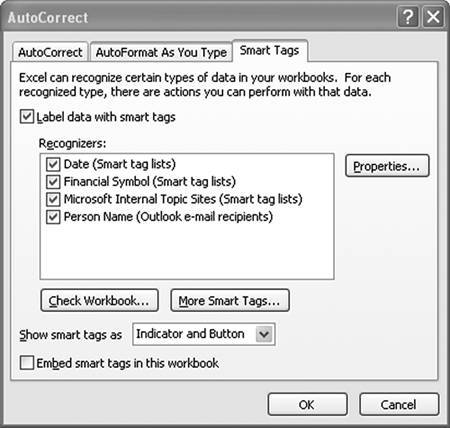Uncheck the Date recognizer checkbox

(53, 164)
